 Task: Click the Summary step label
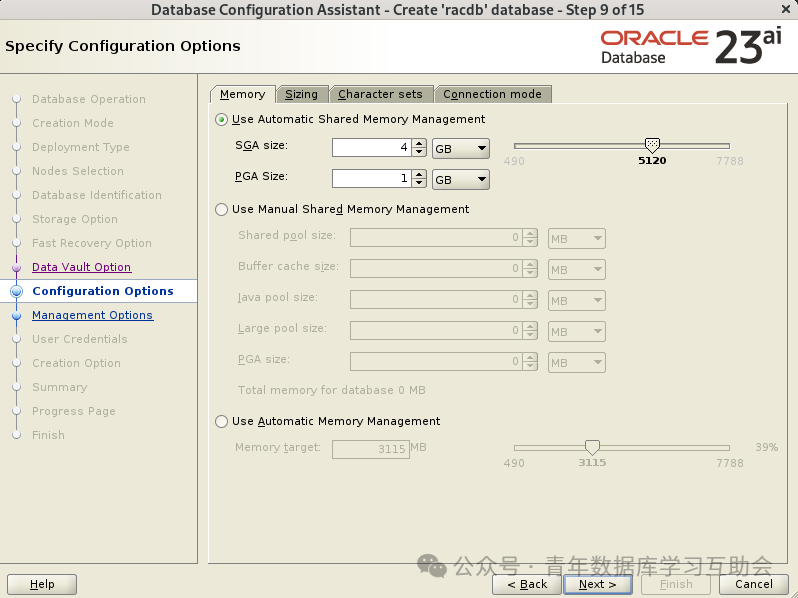(x=60, y=387)
